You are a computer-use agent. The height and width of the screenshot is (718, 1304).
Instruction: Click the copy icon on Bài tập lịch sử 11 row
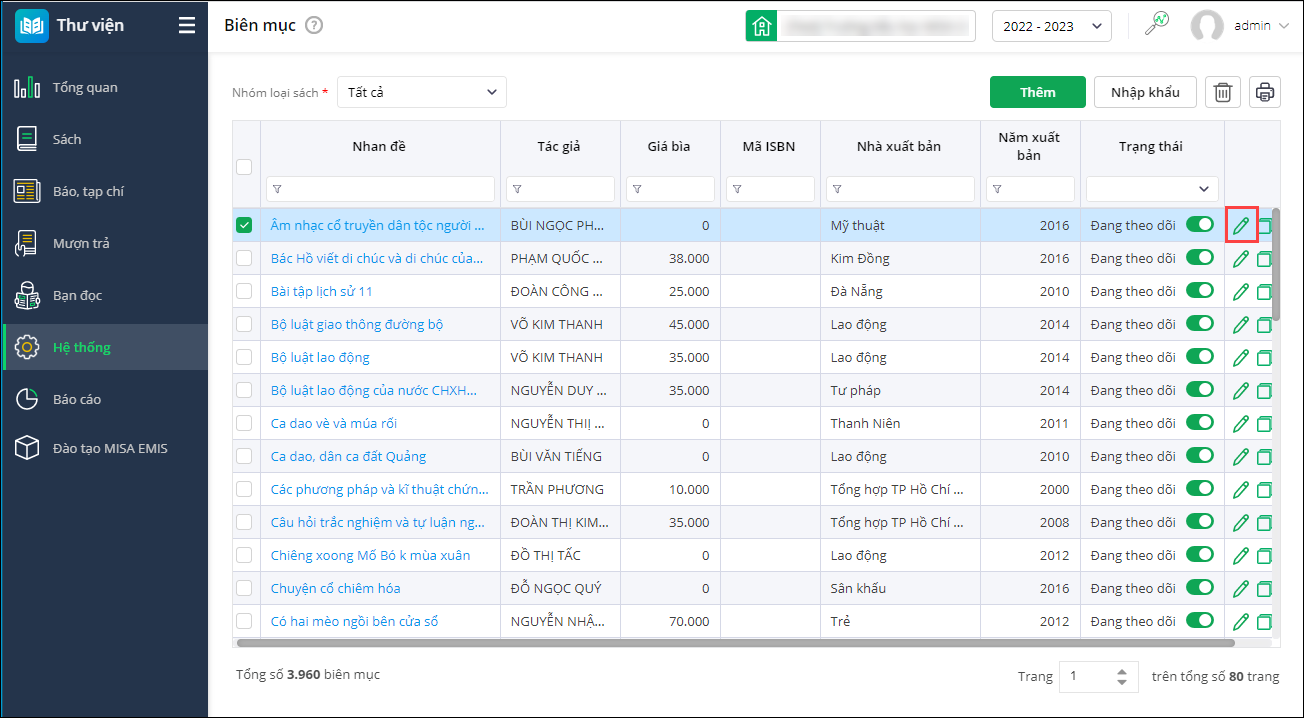tap(1265, 292)
